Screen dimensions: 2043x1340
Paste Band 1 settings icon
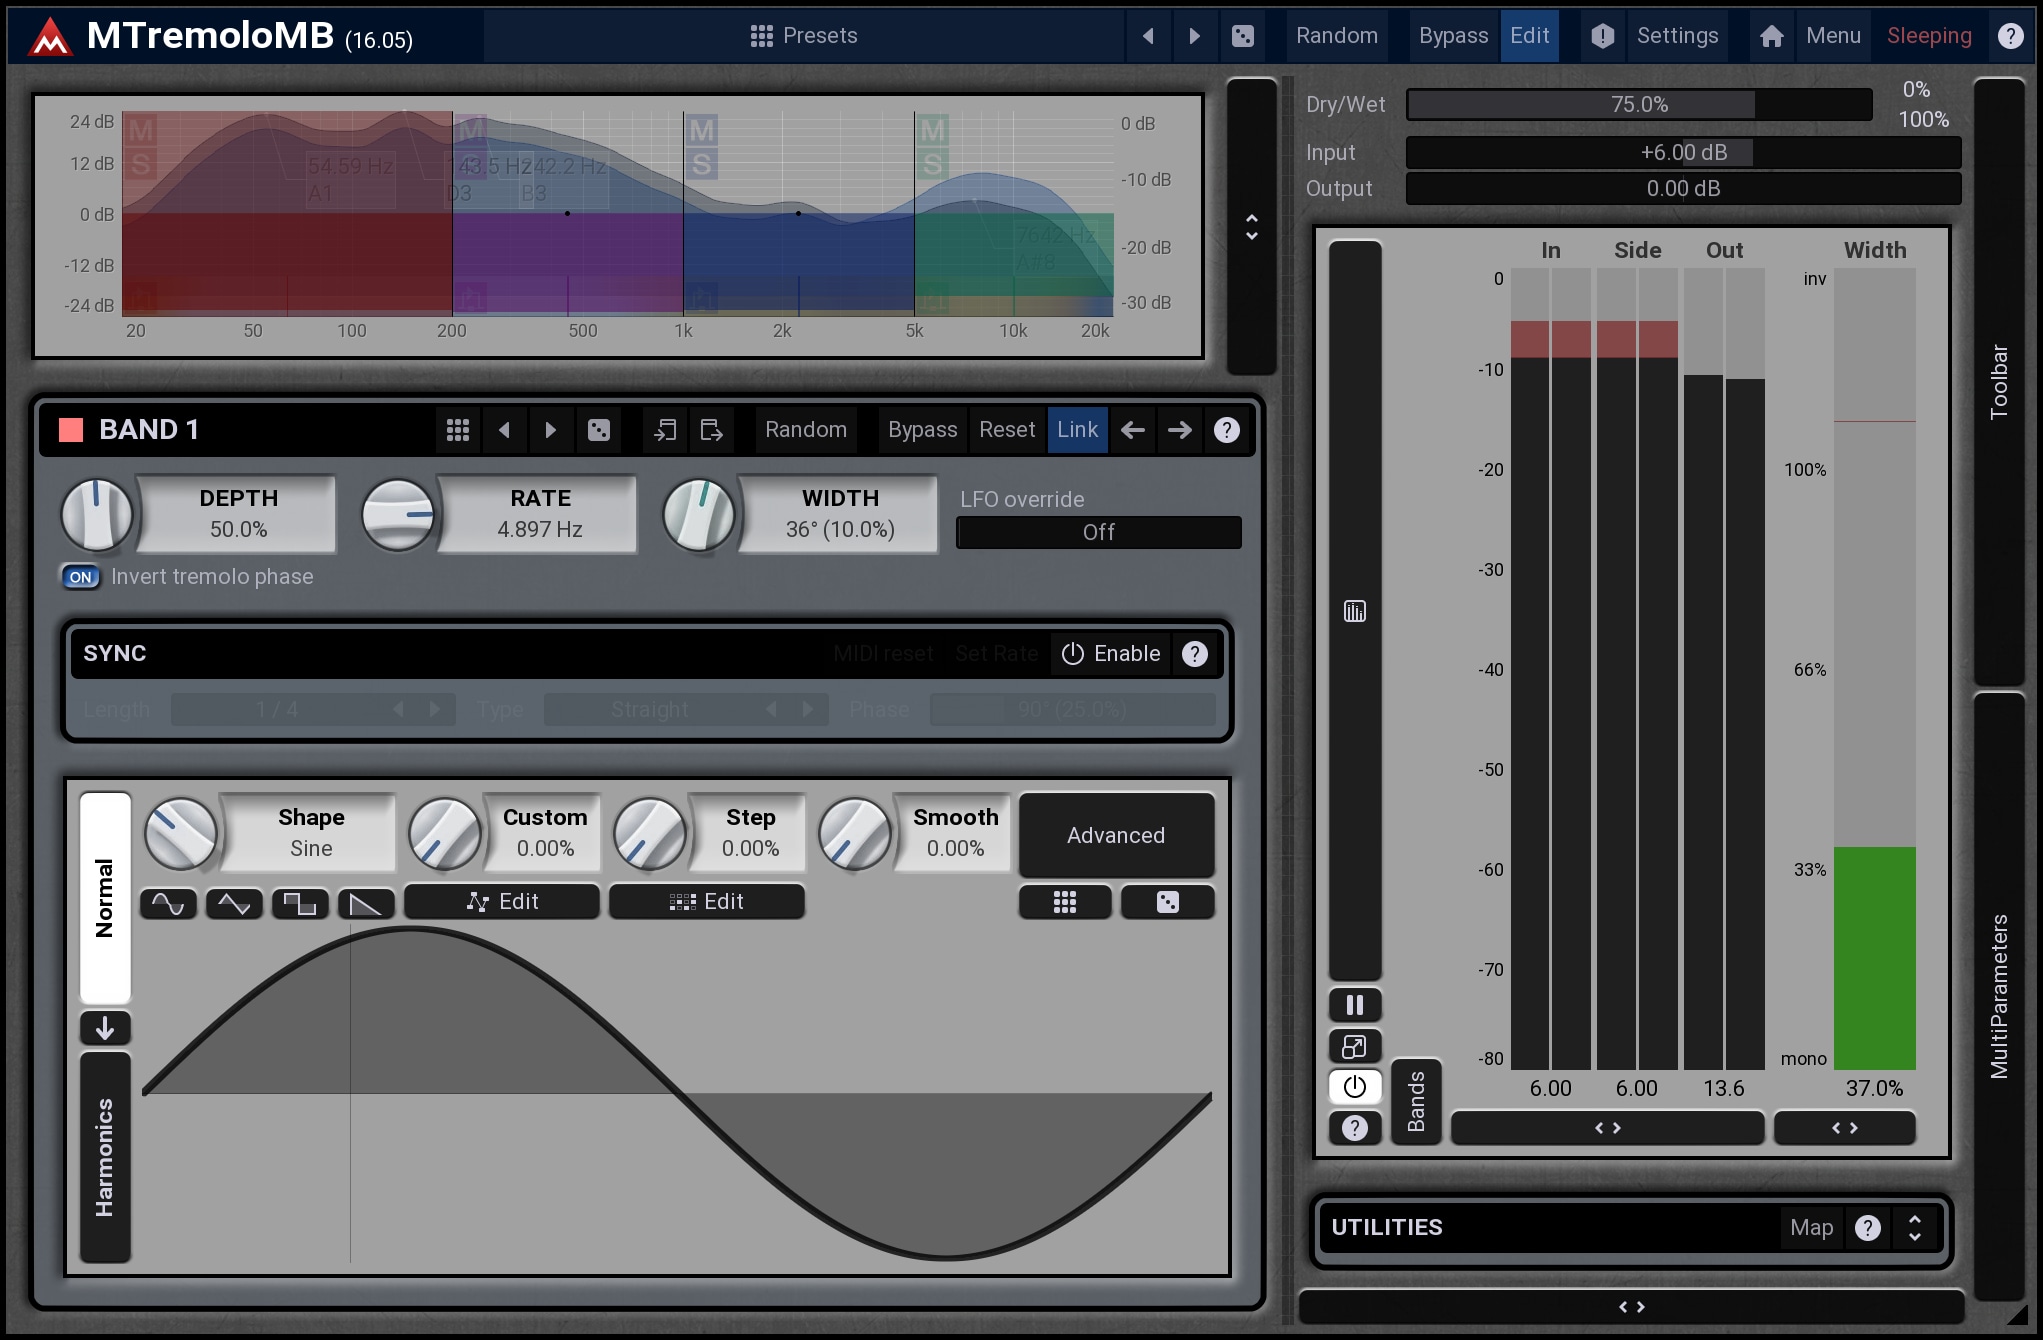(x=711, y=430)
